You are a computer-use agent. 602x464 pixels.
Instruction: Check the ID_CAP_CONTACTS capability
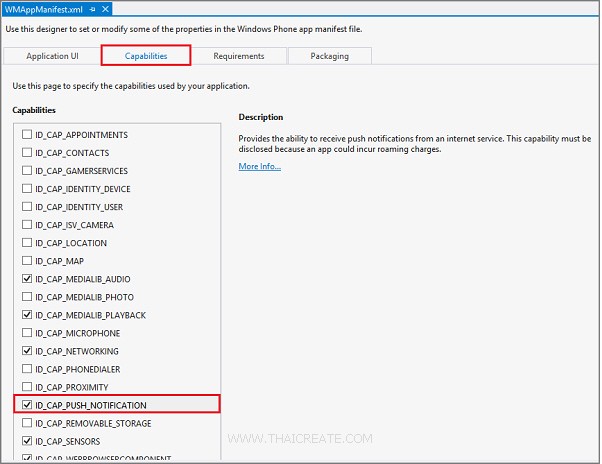tap(27, 152)
